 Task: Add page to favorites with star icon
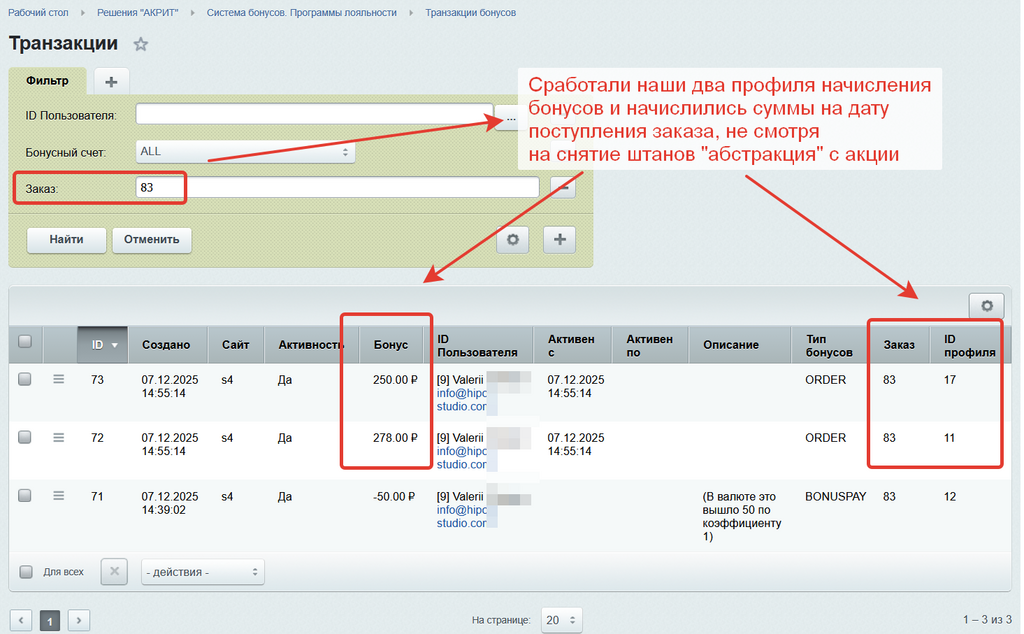141,44
